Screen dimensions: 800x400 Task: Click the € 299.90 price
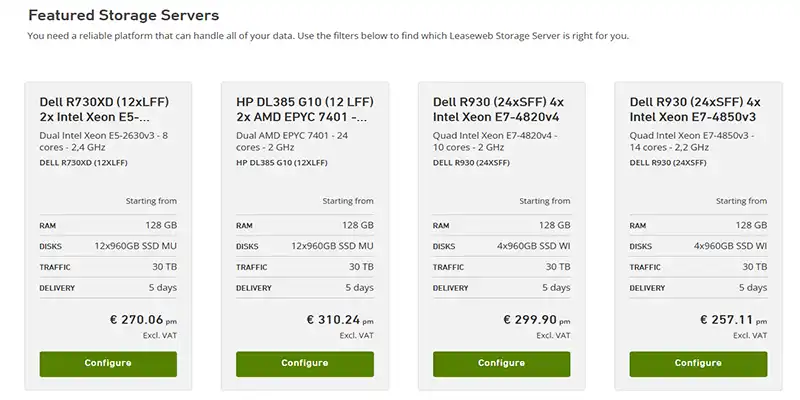coord(532,321)
